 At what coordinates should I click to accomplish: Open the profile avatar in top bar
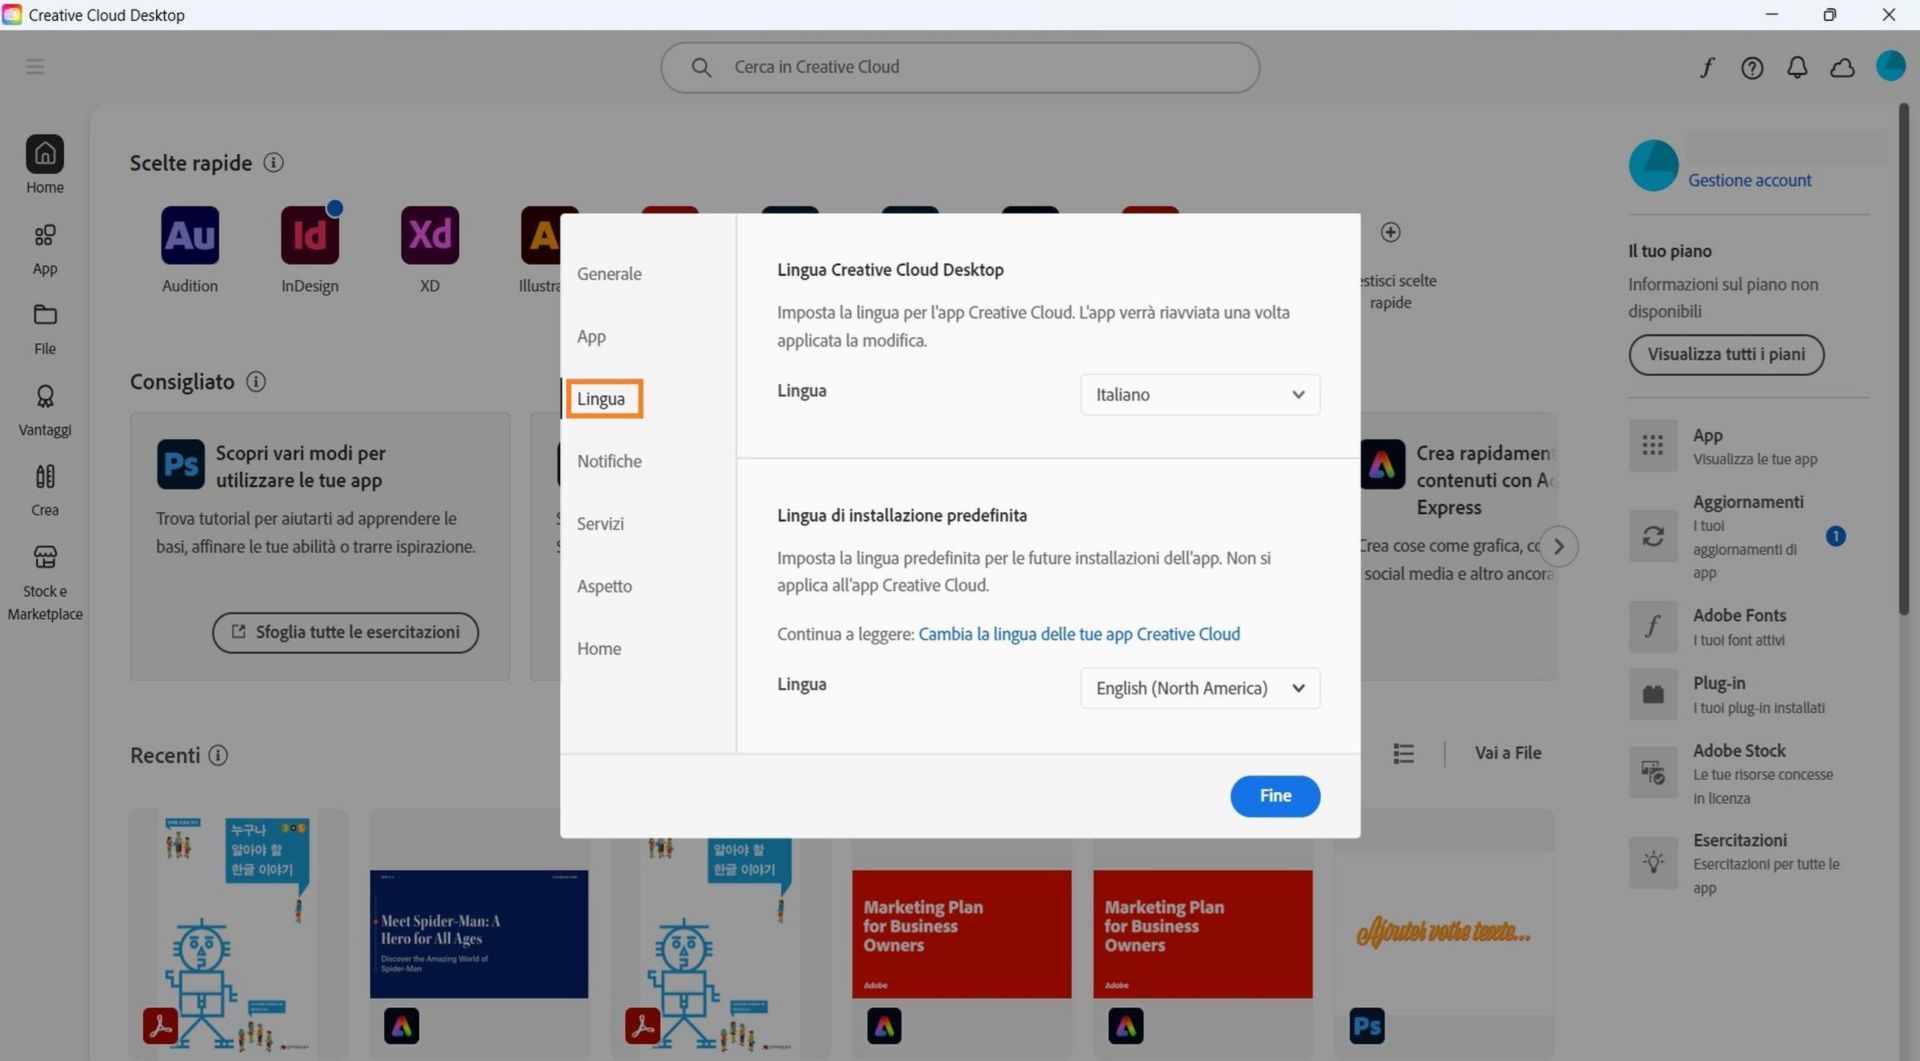(x=1890, y=66)
